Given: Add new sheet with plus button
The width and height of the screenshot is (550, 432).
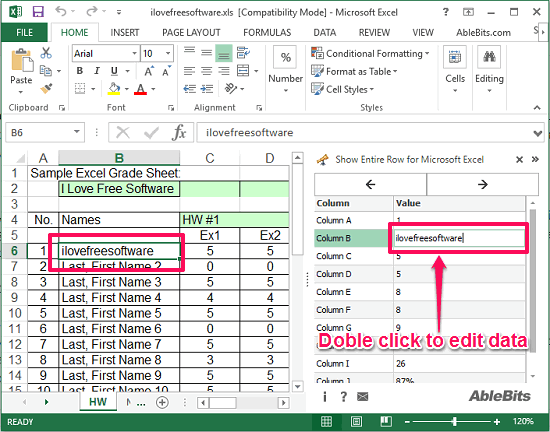Looking at the screenshot, I should [162, 402].
